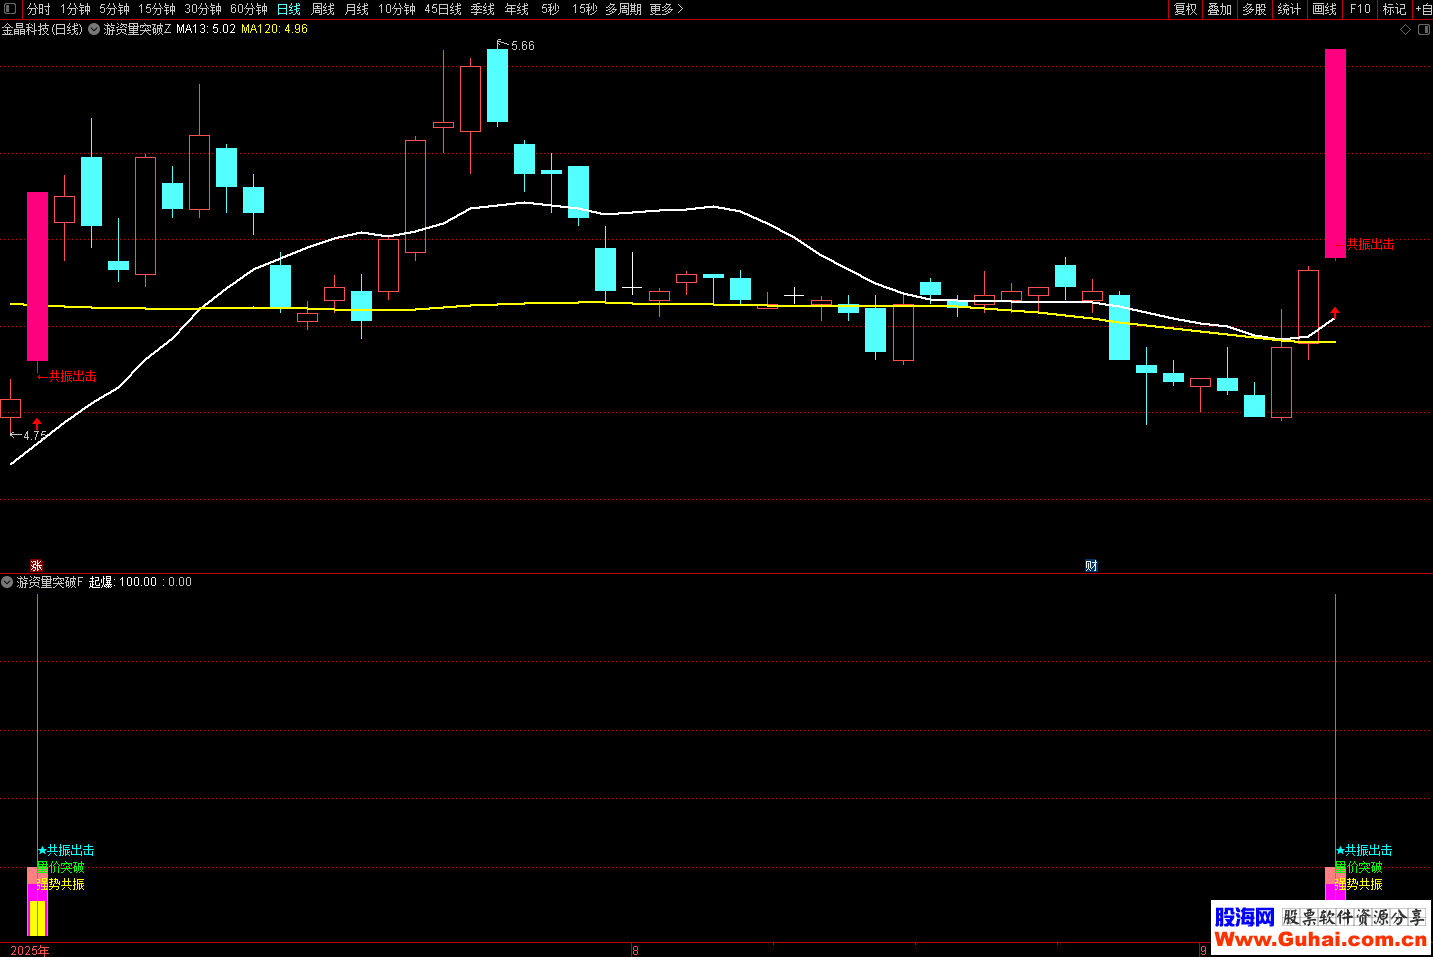Viewport: 1433px width, 957px height.
Task: Click the 5.66 high price label
Action: tap(523, 46)
